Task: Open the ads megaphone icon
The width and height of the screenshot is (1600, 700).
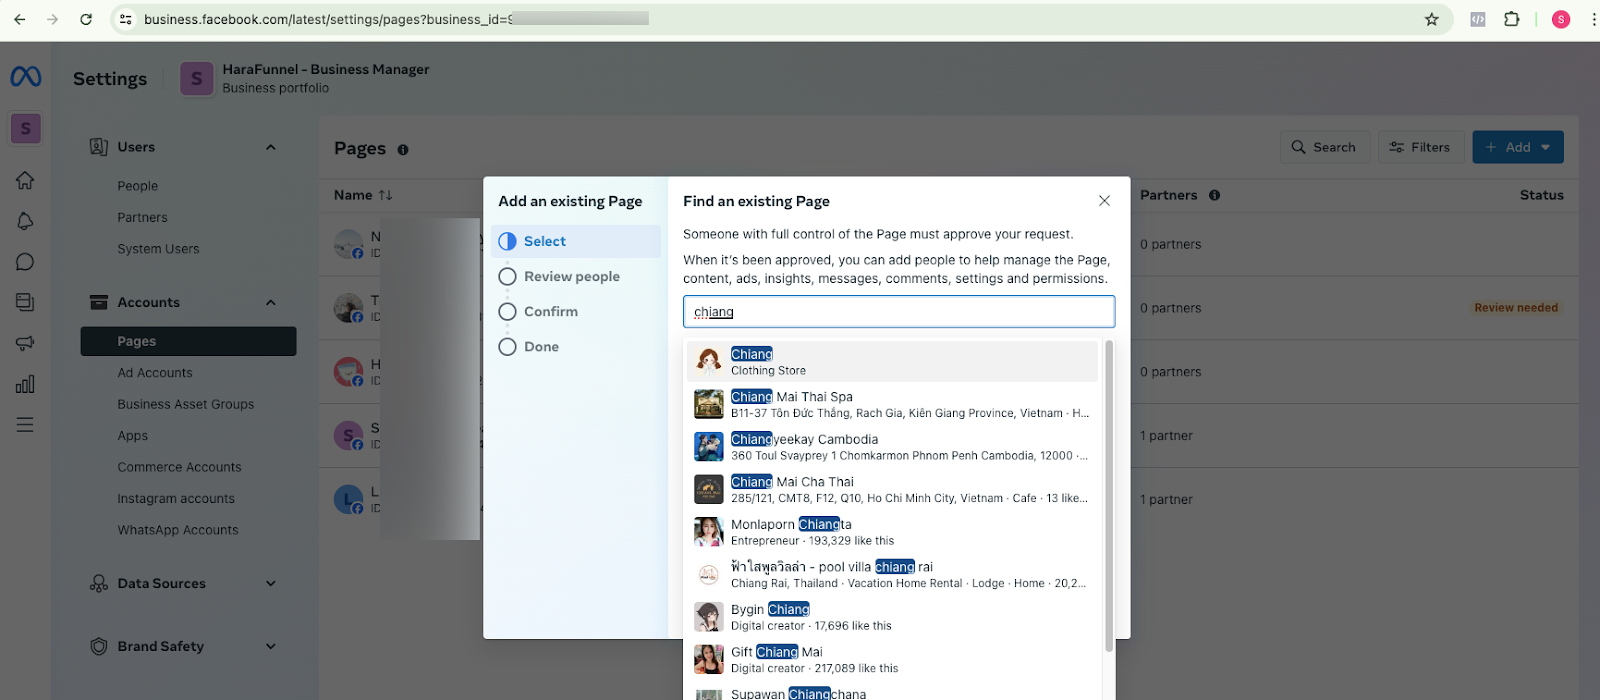Action: tap(25, 343)
